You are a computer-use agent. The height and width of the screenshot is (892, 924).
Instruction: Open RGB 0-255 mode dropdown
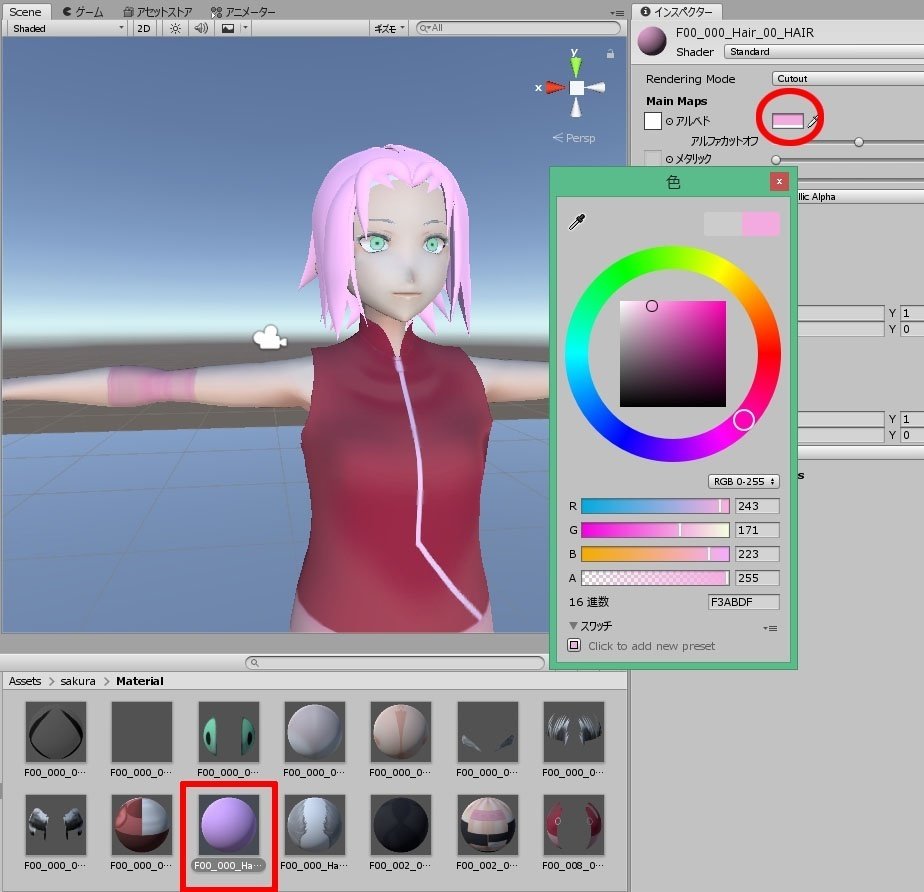[744, 481]
